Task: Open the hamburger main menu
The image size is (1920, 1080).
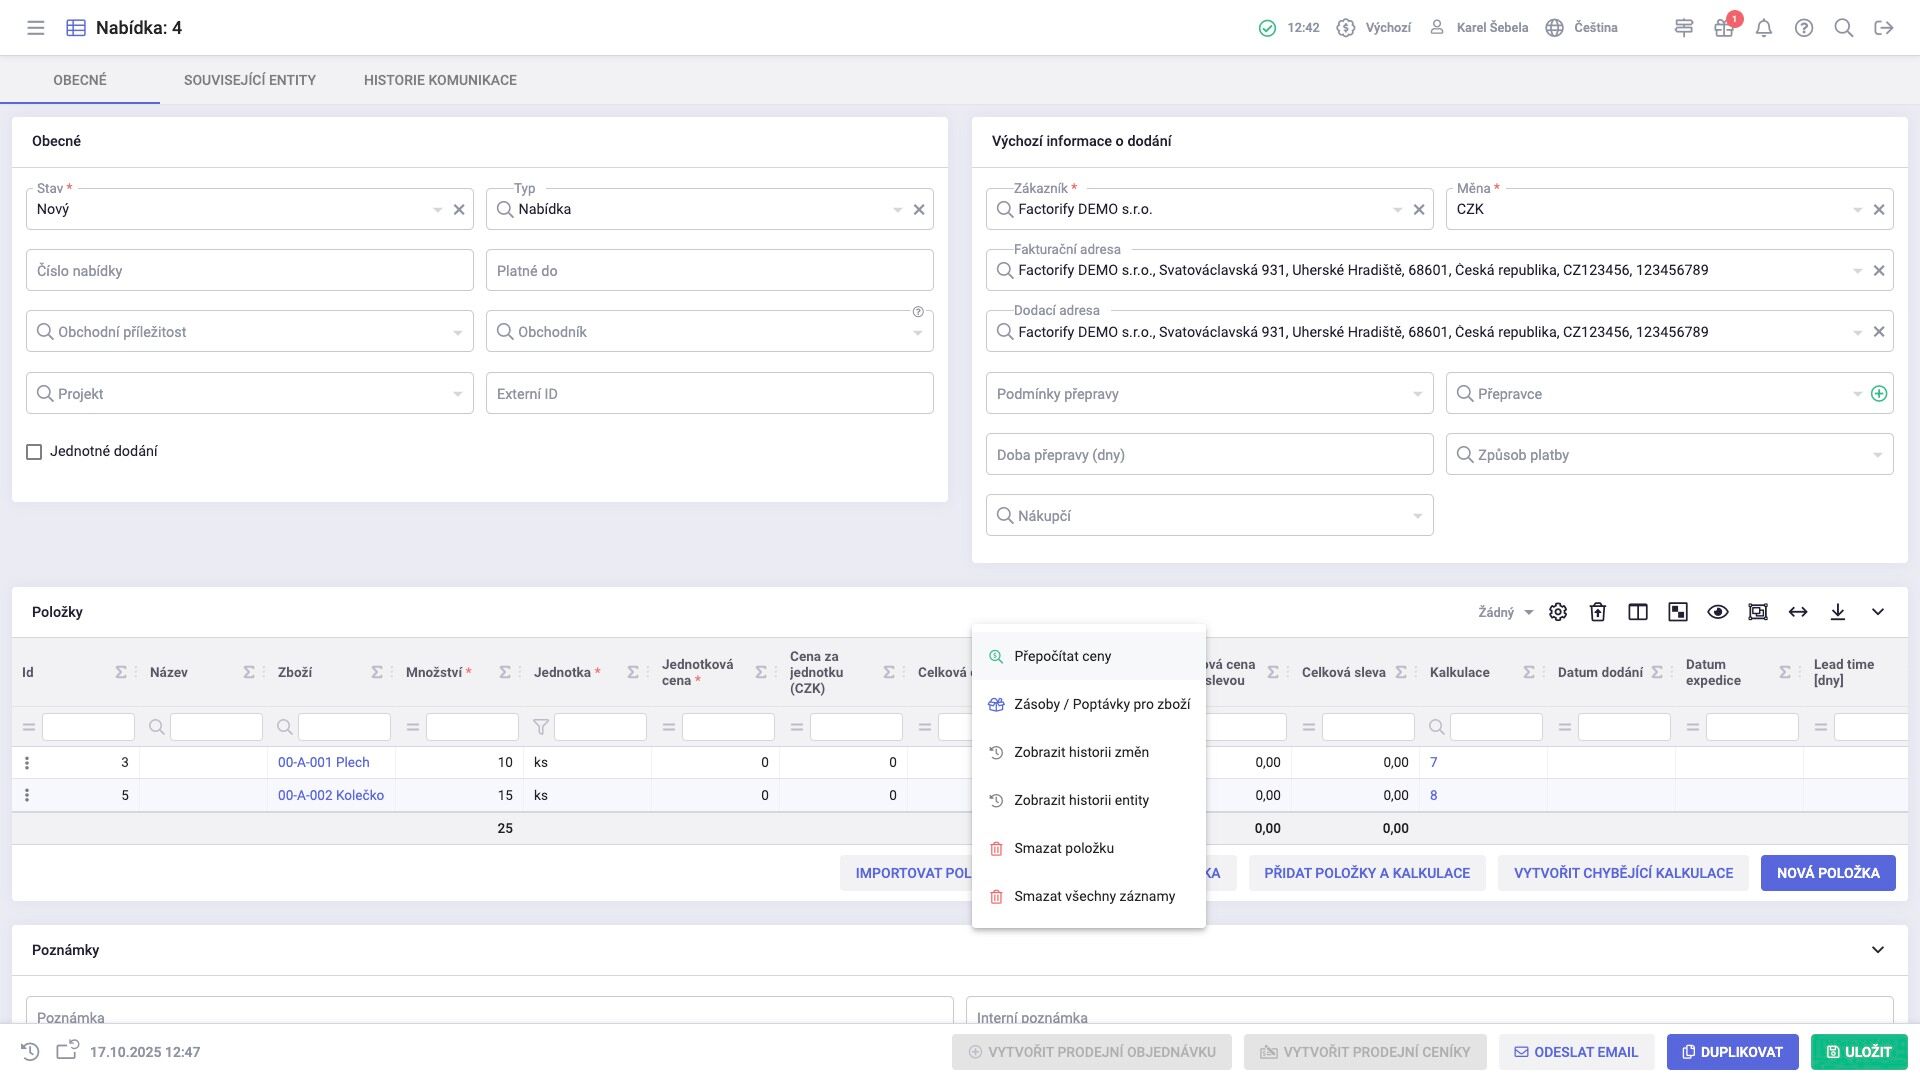Action: pyautogui.click(x=36, y=28)
